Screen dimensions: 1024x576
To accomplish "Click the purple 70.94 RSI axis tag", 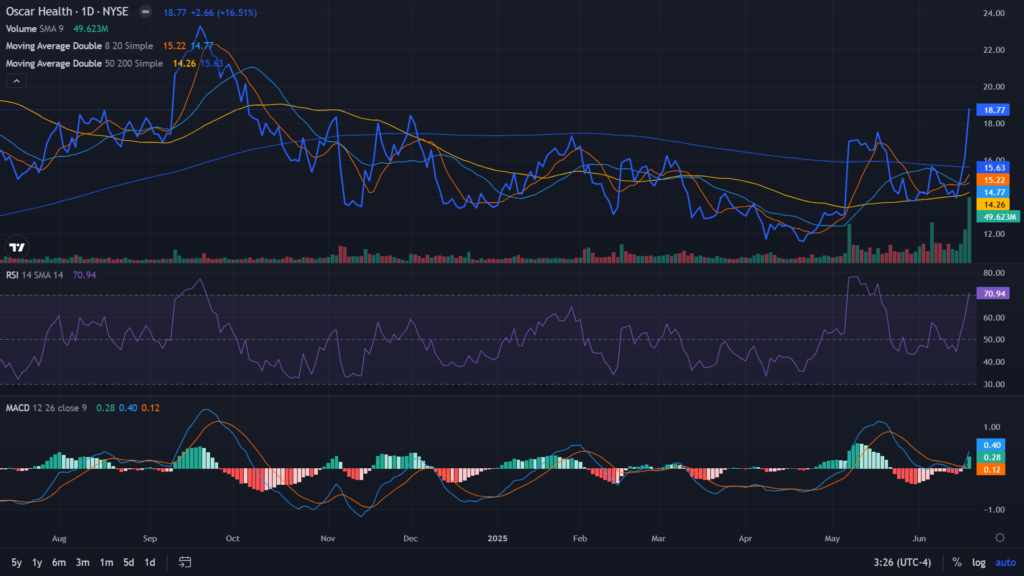I will (993, 293).
